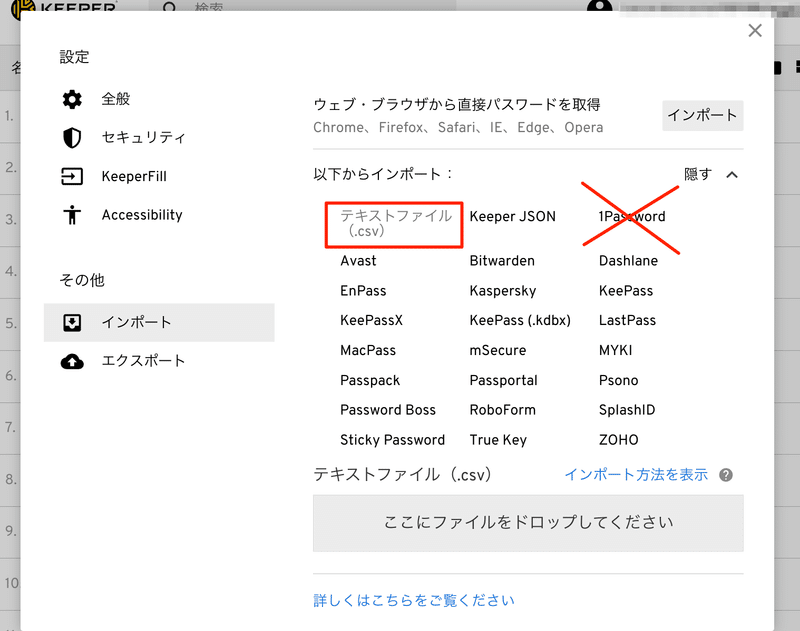Select Dashlane import source
This screenshot has width=800, height=631.
pyautogui.click(x=628, y=261)
